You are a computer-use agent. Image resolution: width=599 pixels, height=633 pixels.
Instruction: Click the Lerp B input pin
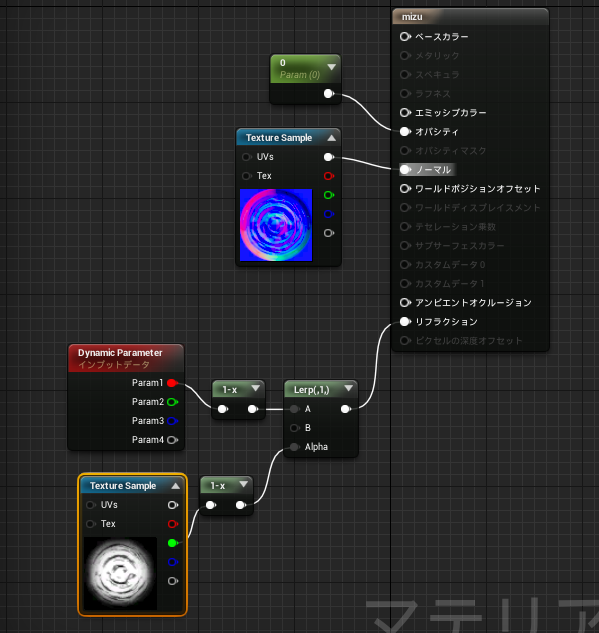[295, 428]
